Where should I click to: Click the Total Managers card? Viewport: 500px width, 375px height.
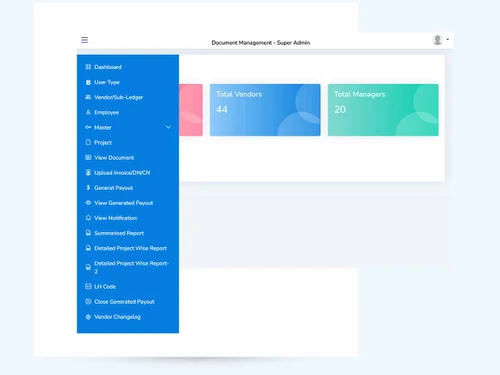pos(383,110)
